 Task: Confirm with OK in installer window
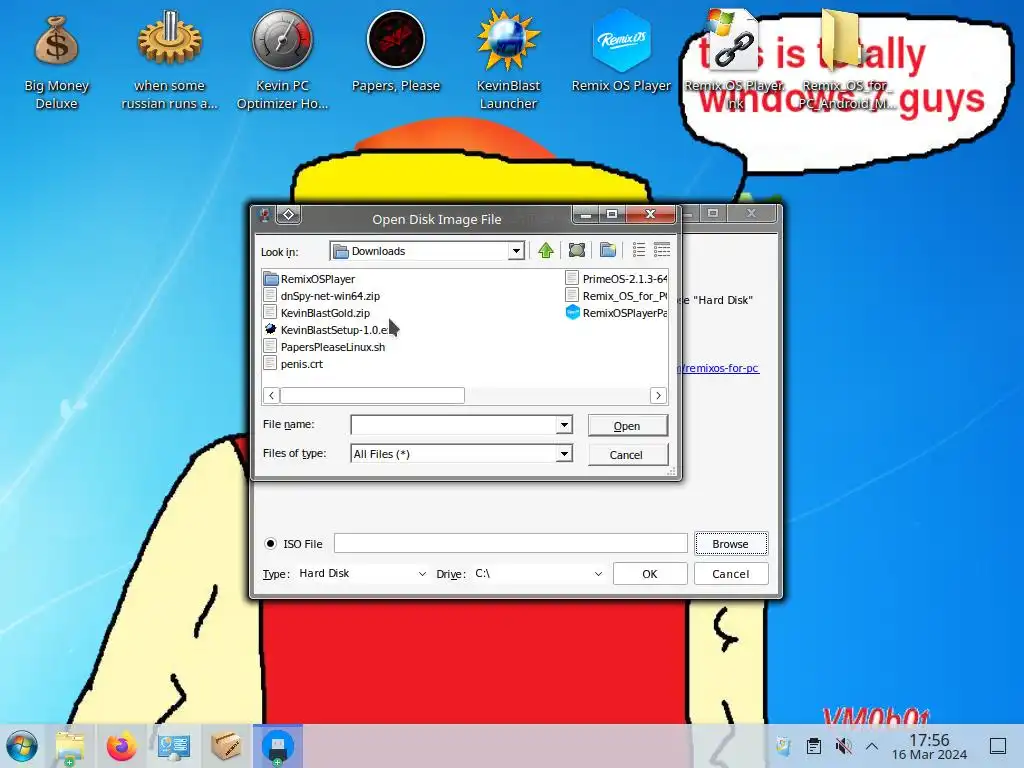tap(650, 573)
